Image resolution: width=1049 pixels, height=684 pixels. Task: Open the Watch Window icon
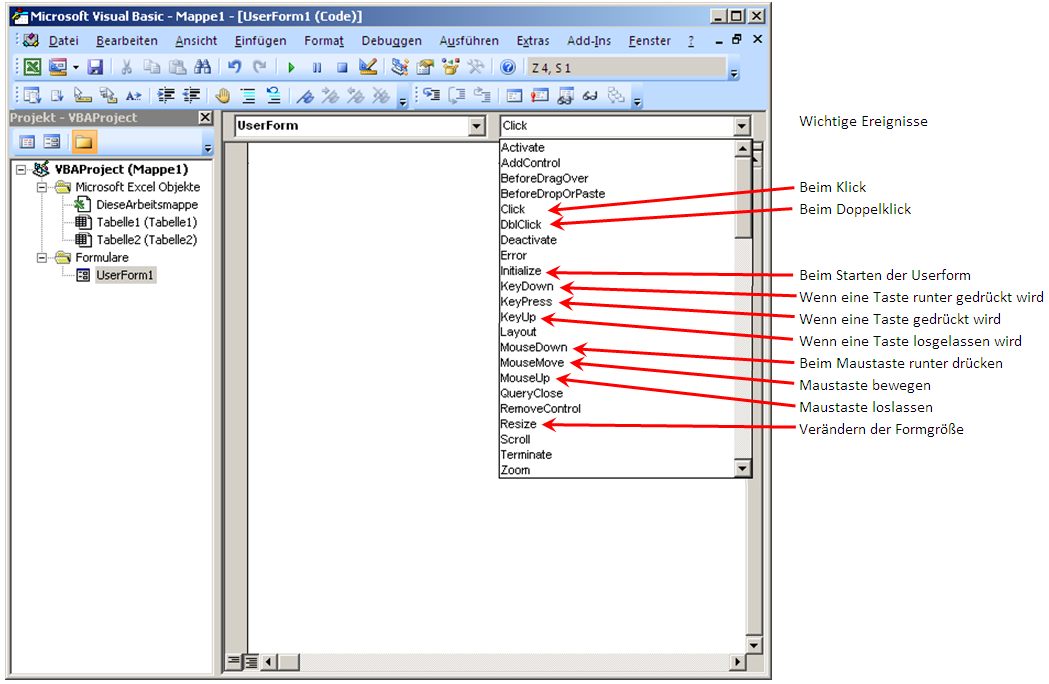coord(565,96)
